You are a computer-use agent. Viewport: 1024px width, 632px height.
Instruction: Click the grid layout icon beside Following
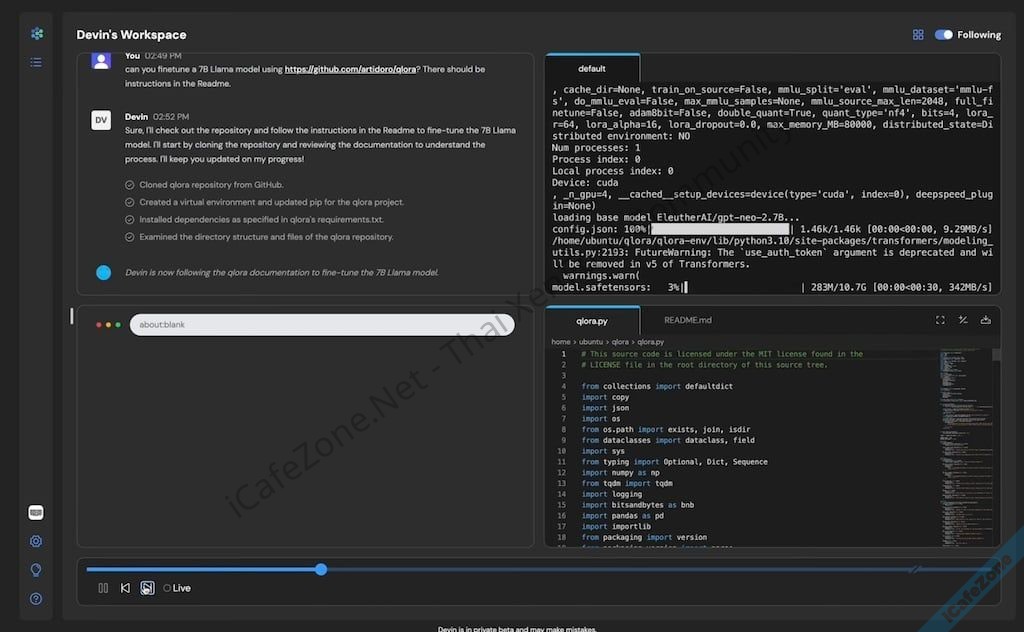[918, 35]
